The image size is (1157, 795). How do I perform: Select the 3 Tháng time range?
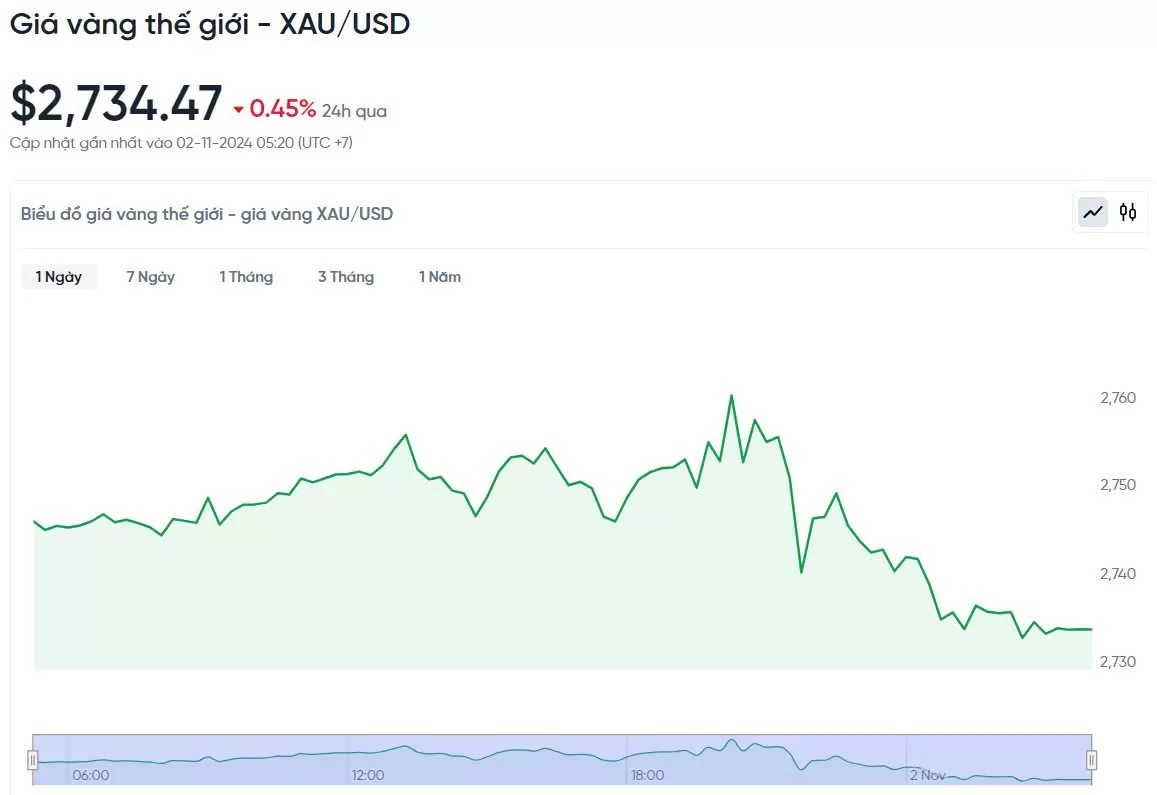(x=346, y=277)
